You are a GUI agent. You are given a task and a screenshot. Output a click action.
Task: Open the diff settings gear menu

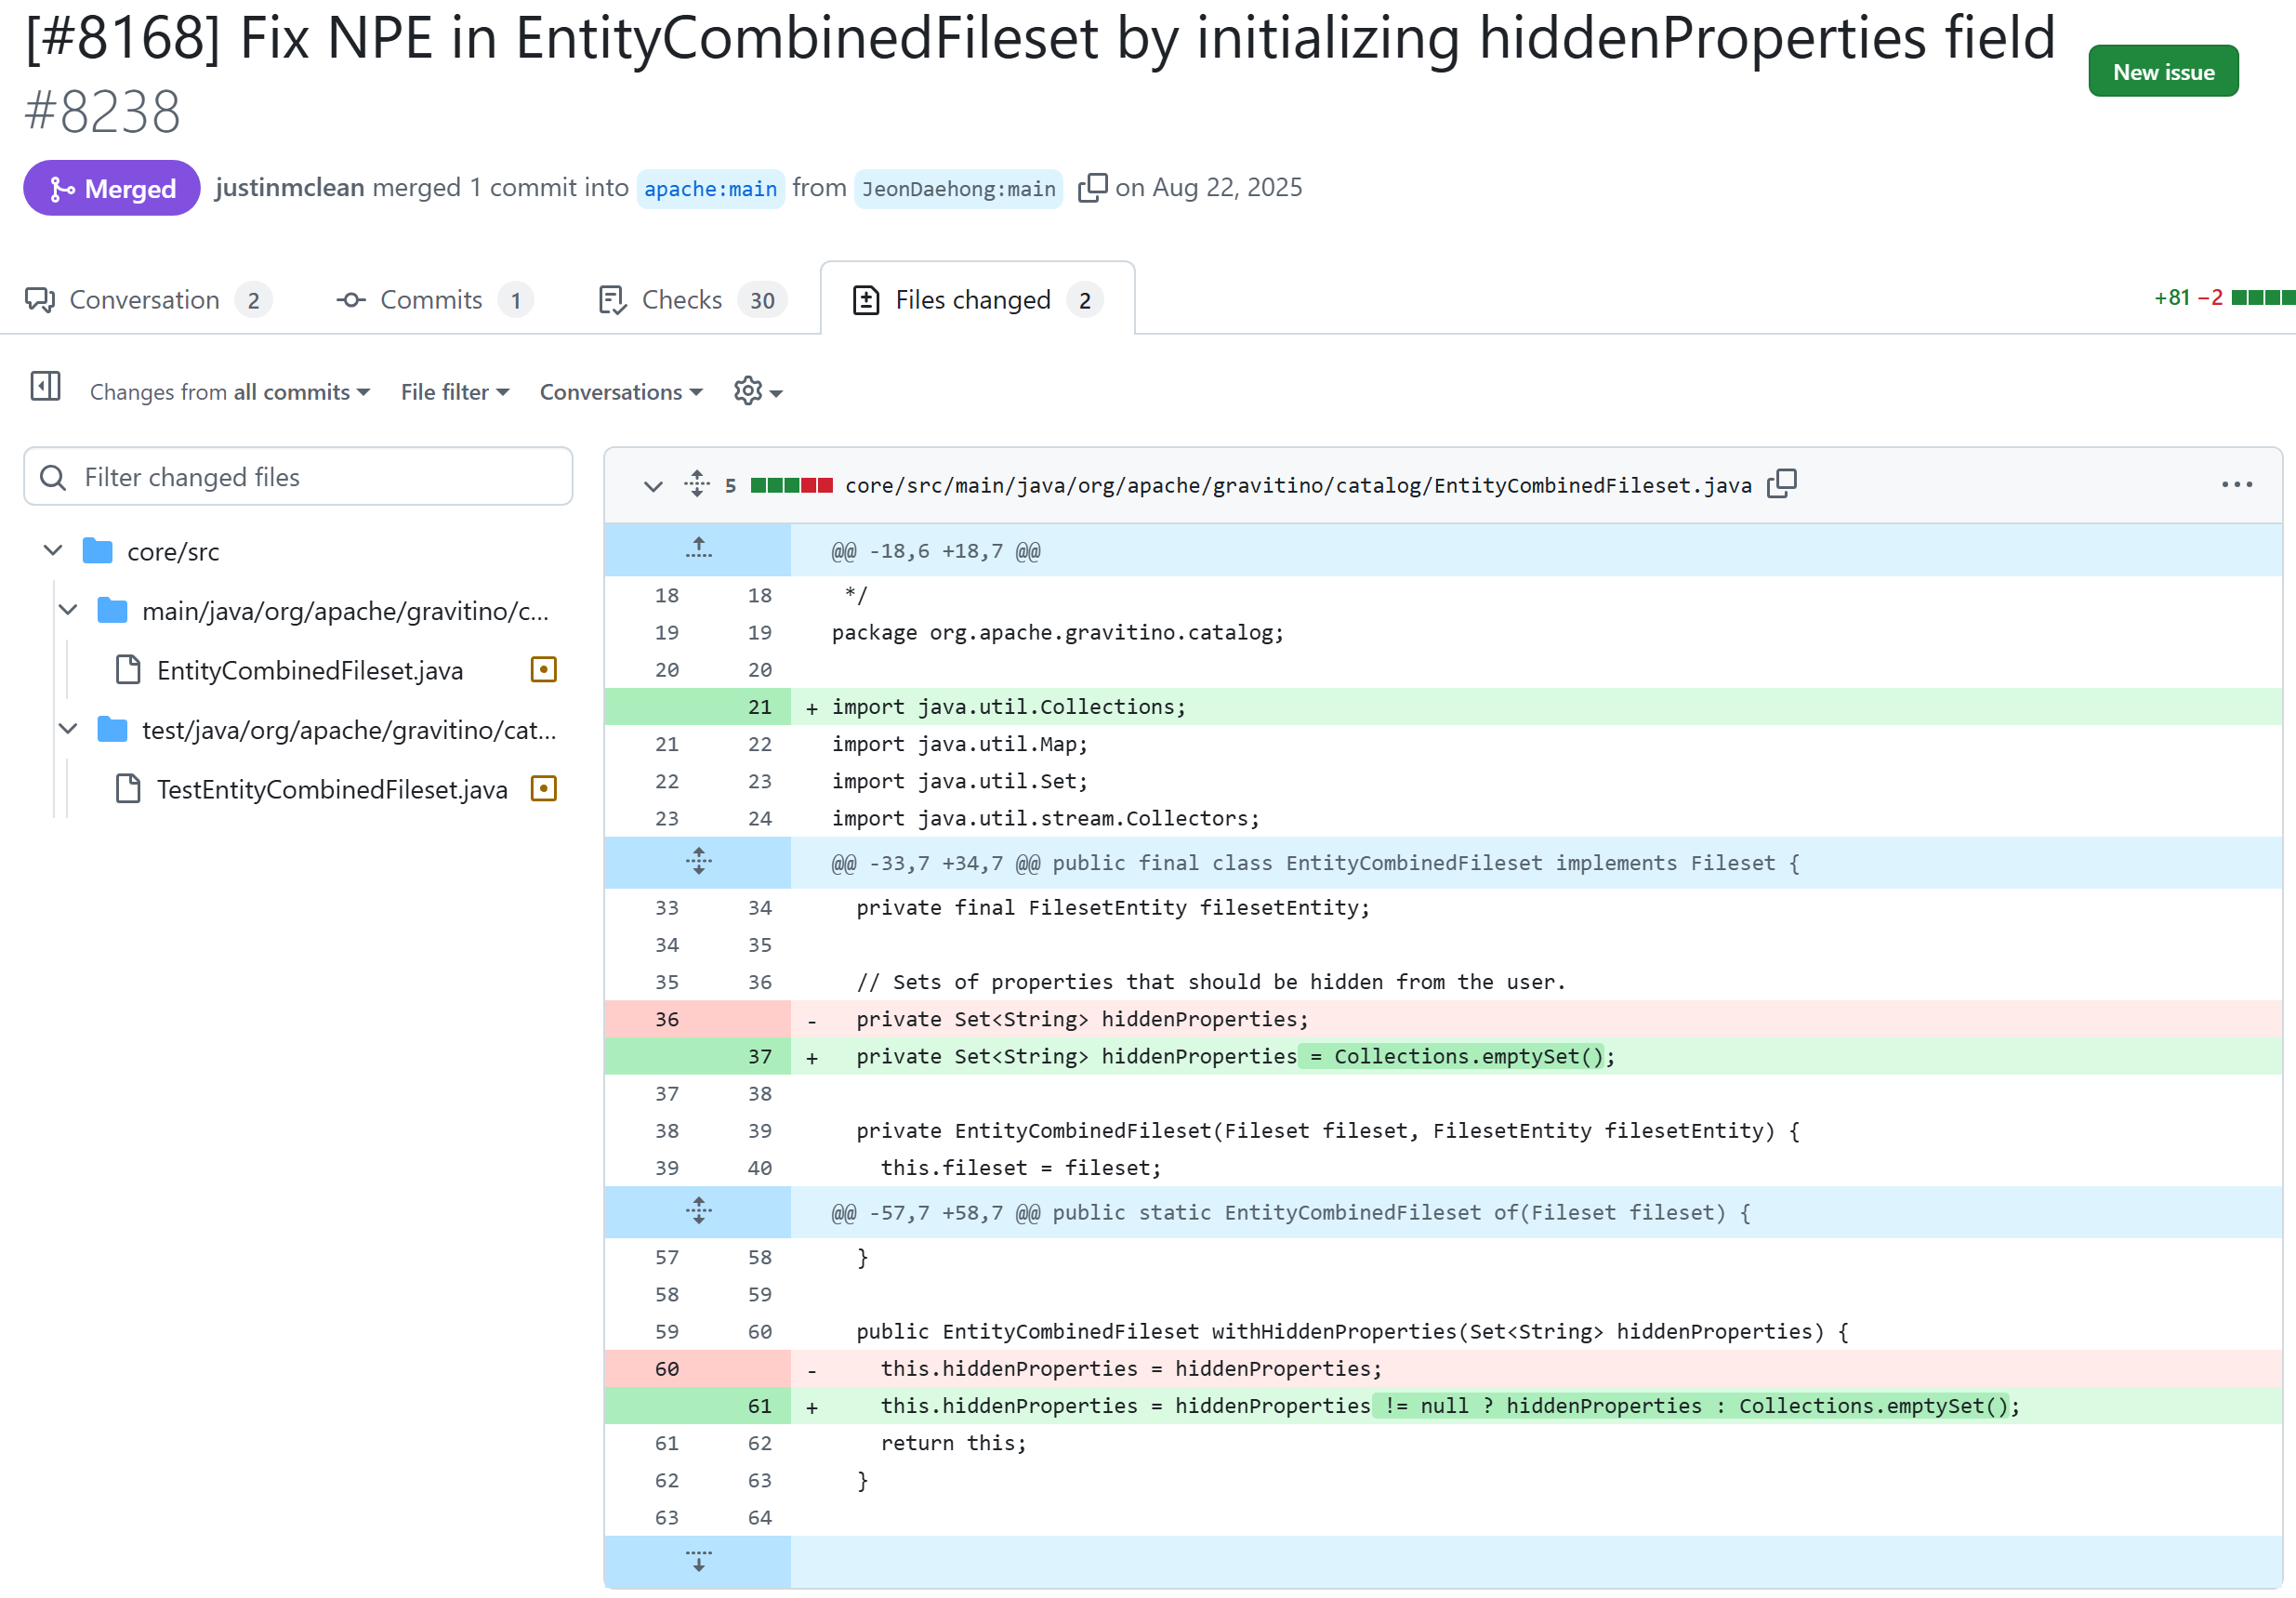pos(757,391)
